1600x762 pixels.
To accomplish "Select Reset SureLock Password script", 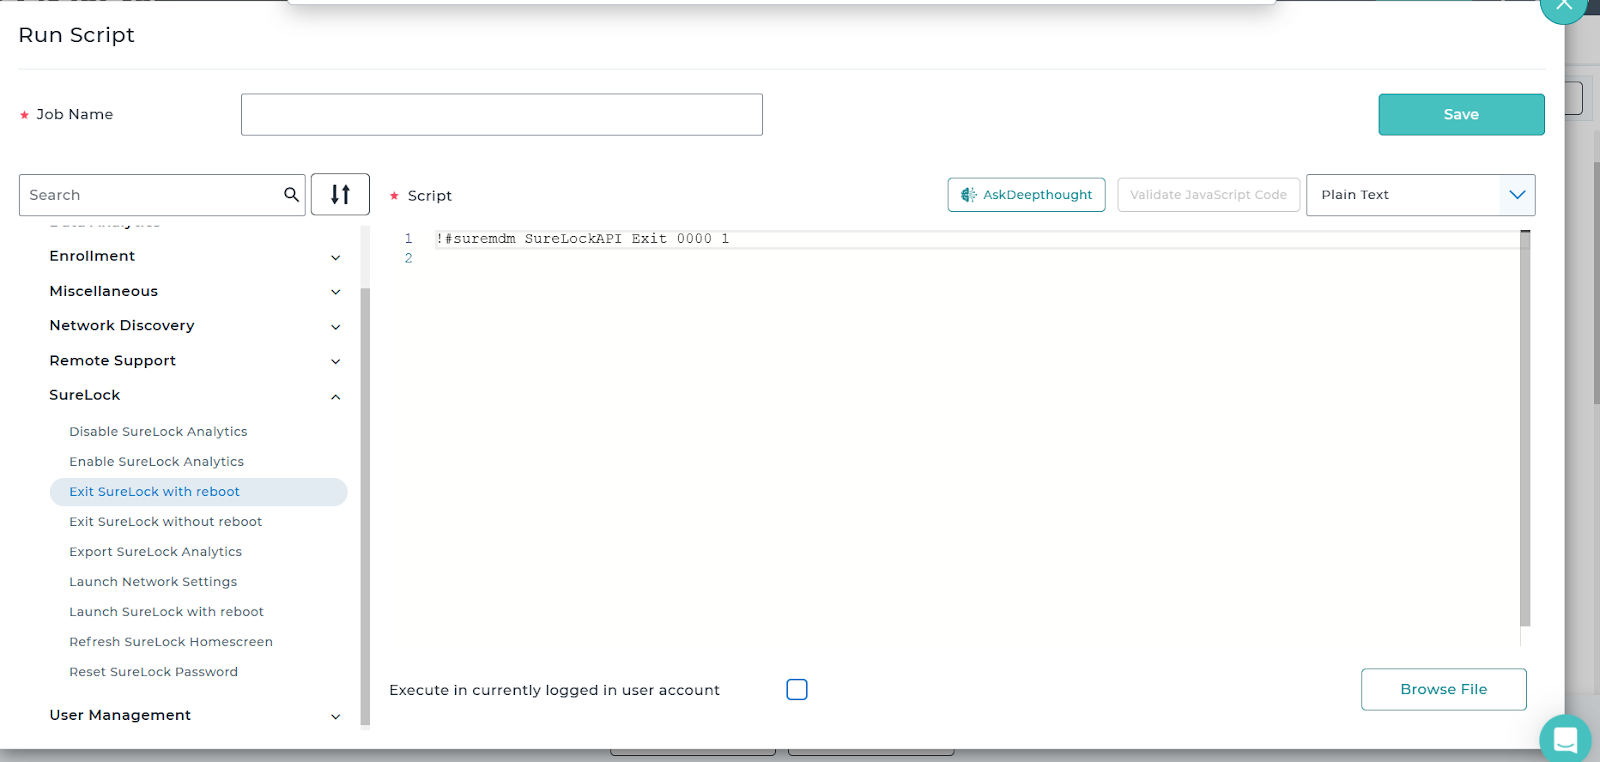I will coord(154,672).
